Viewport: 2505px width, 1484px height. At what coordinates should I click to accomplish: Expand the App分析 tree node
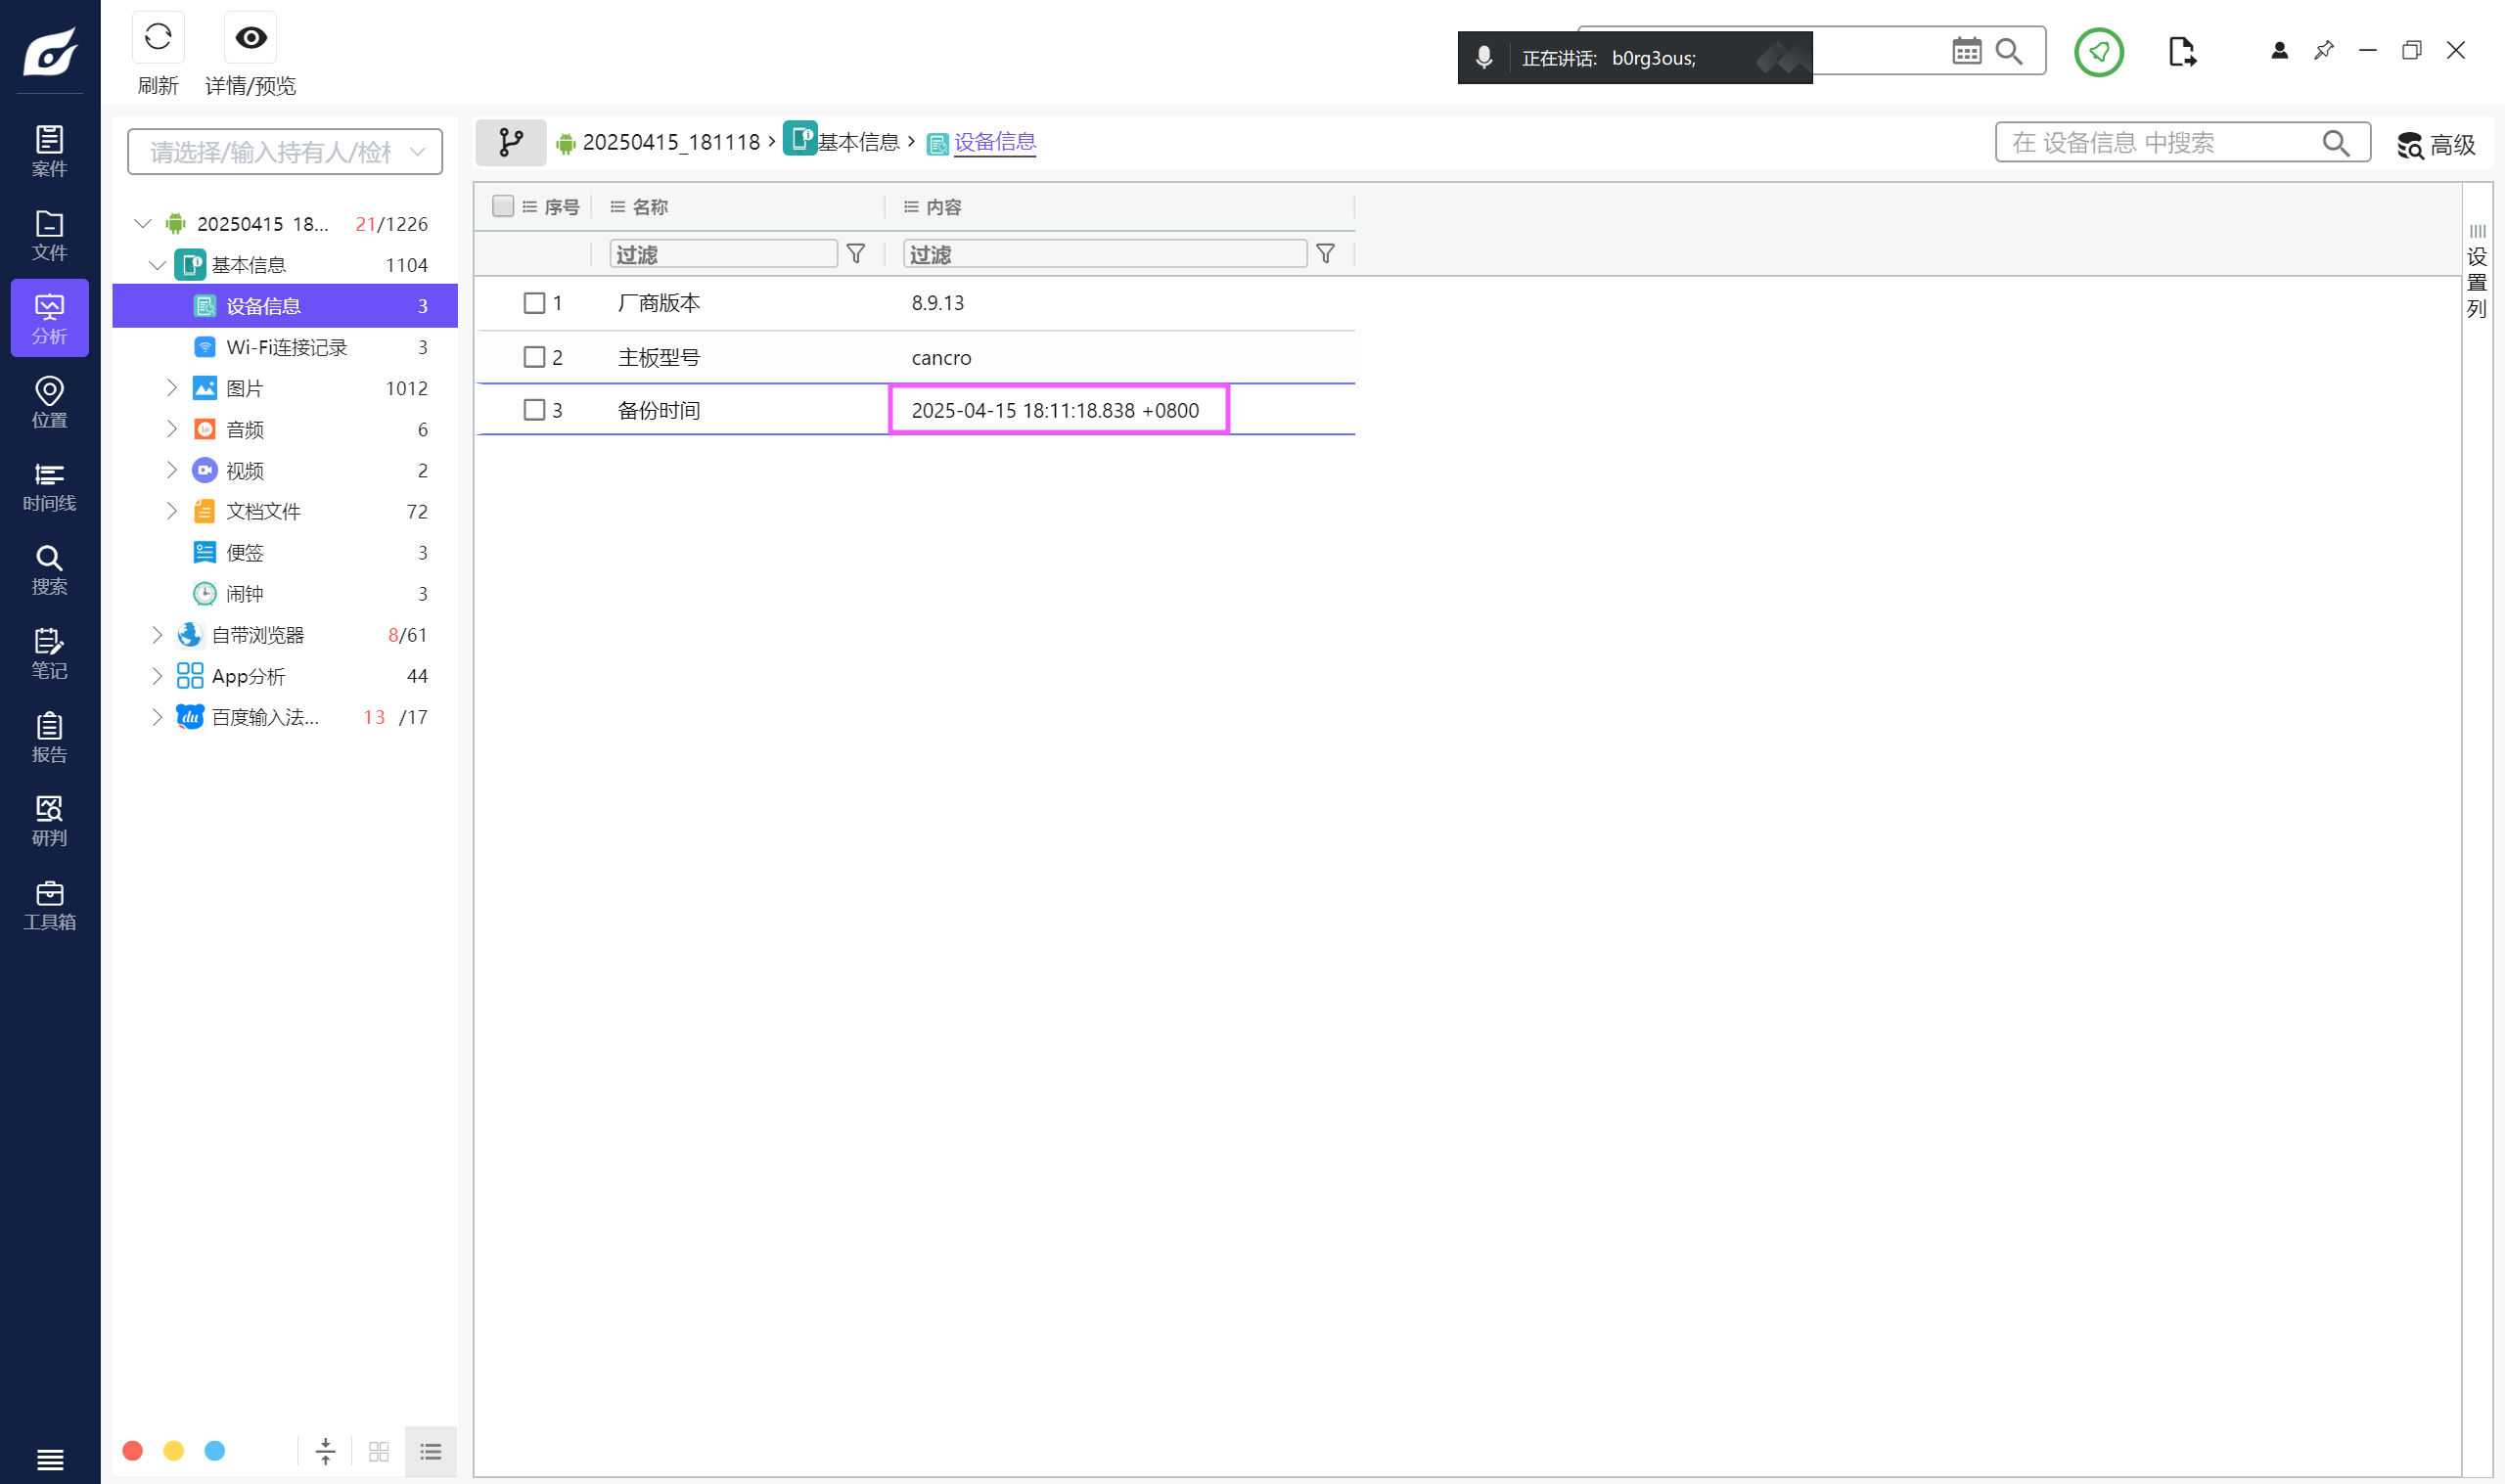pos(157,676)
